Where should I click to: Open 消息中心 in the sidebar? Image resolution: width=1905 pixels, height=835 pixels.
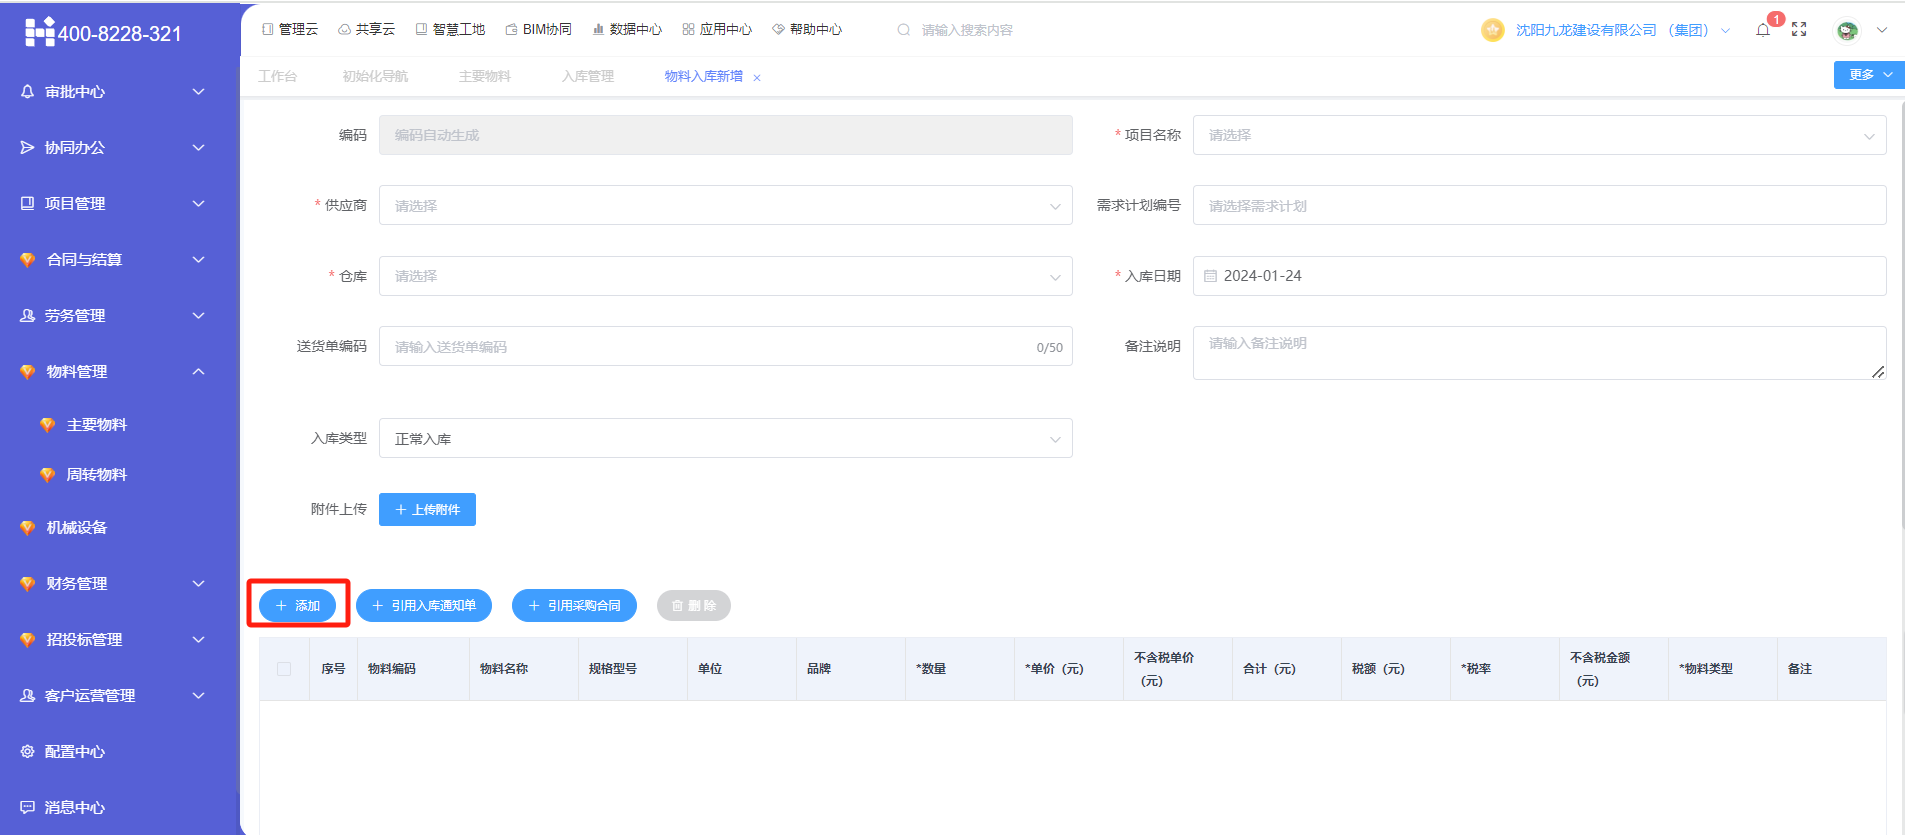pyautogui.click(x=75, y=807)
